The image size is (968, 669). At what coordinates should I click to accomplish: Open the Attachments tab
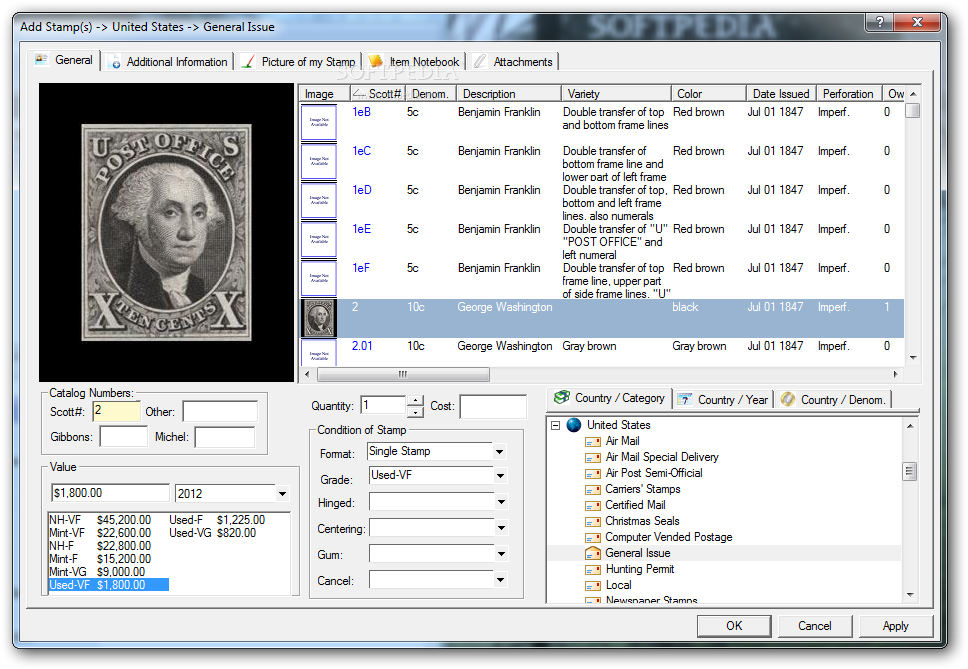point(514,62)
